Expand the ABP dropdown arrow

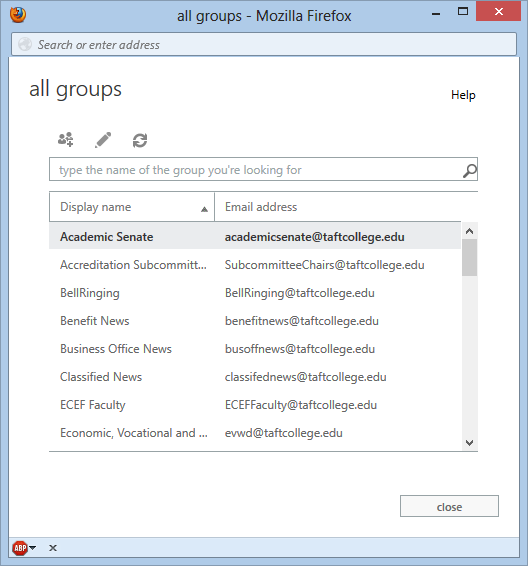33,548
